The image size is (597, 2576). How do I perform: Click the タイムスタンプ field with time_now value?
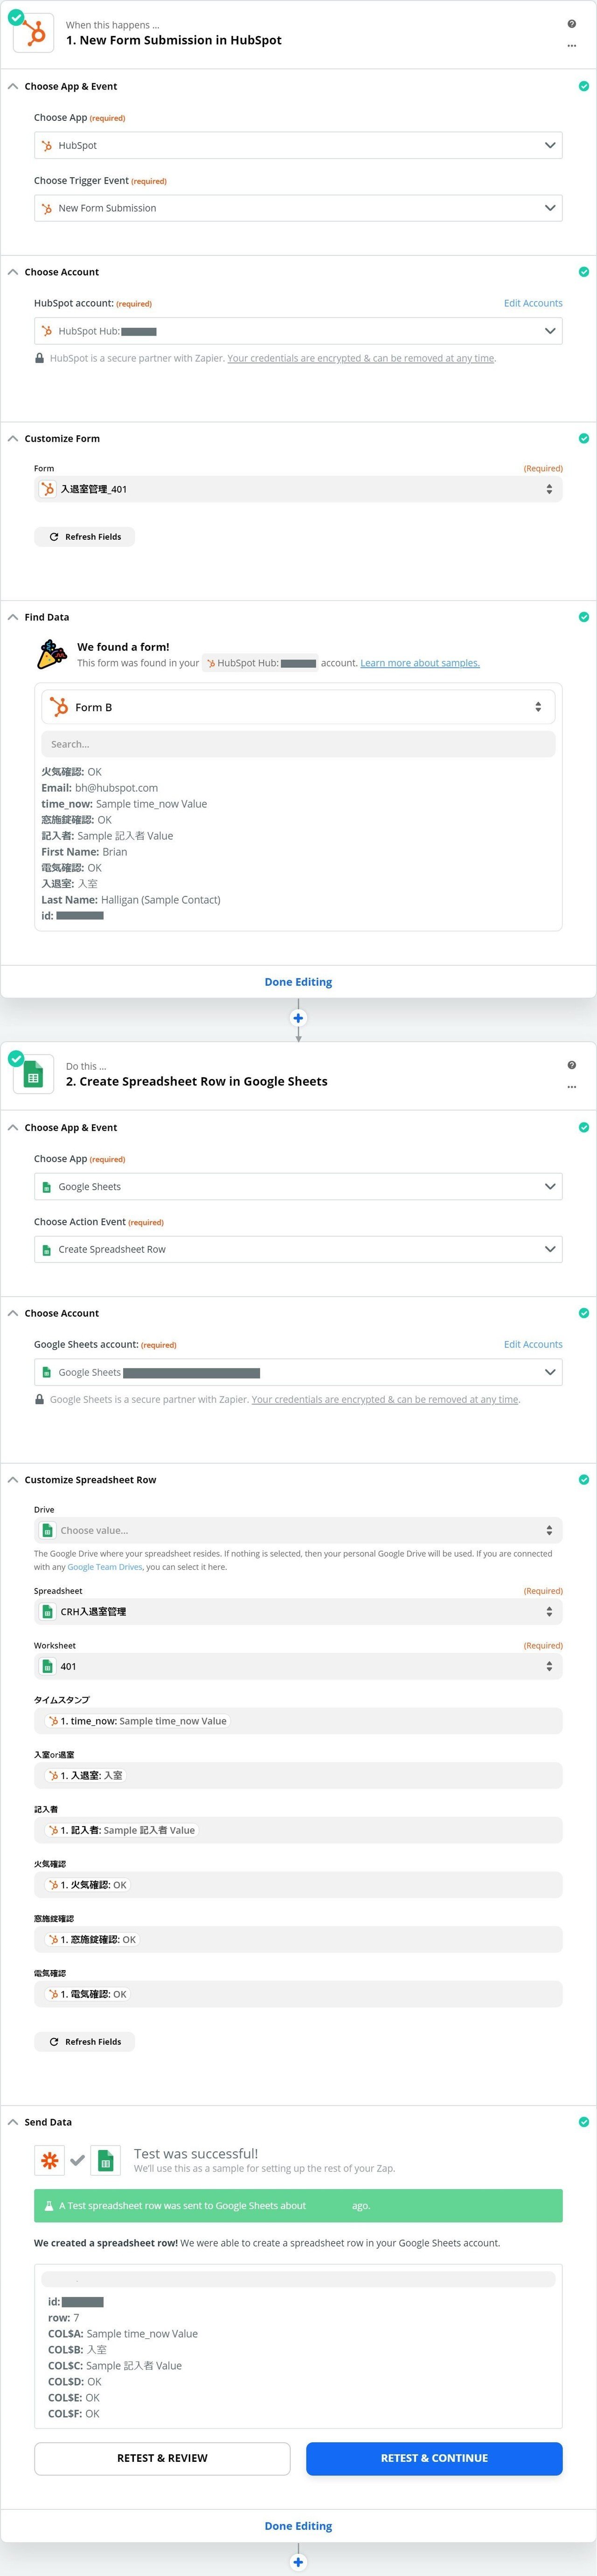(298, 1721)
